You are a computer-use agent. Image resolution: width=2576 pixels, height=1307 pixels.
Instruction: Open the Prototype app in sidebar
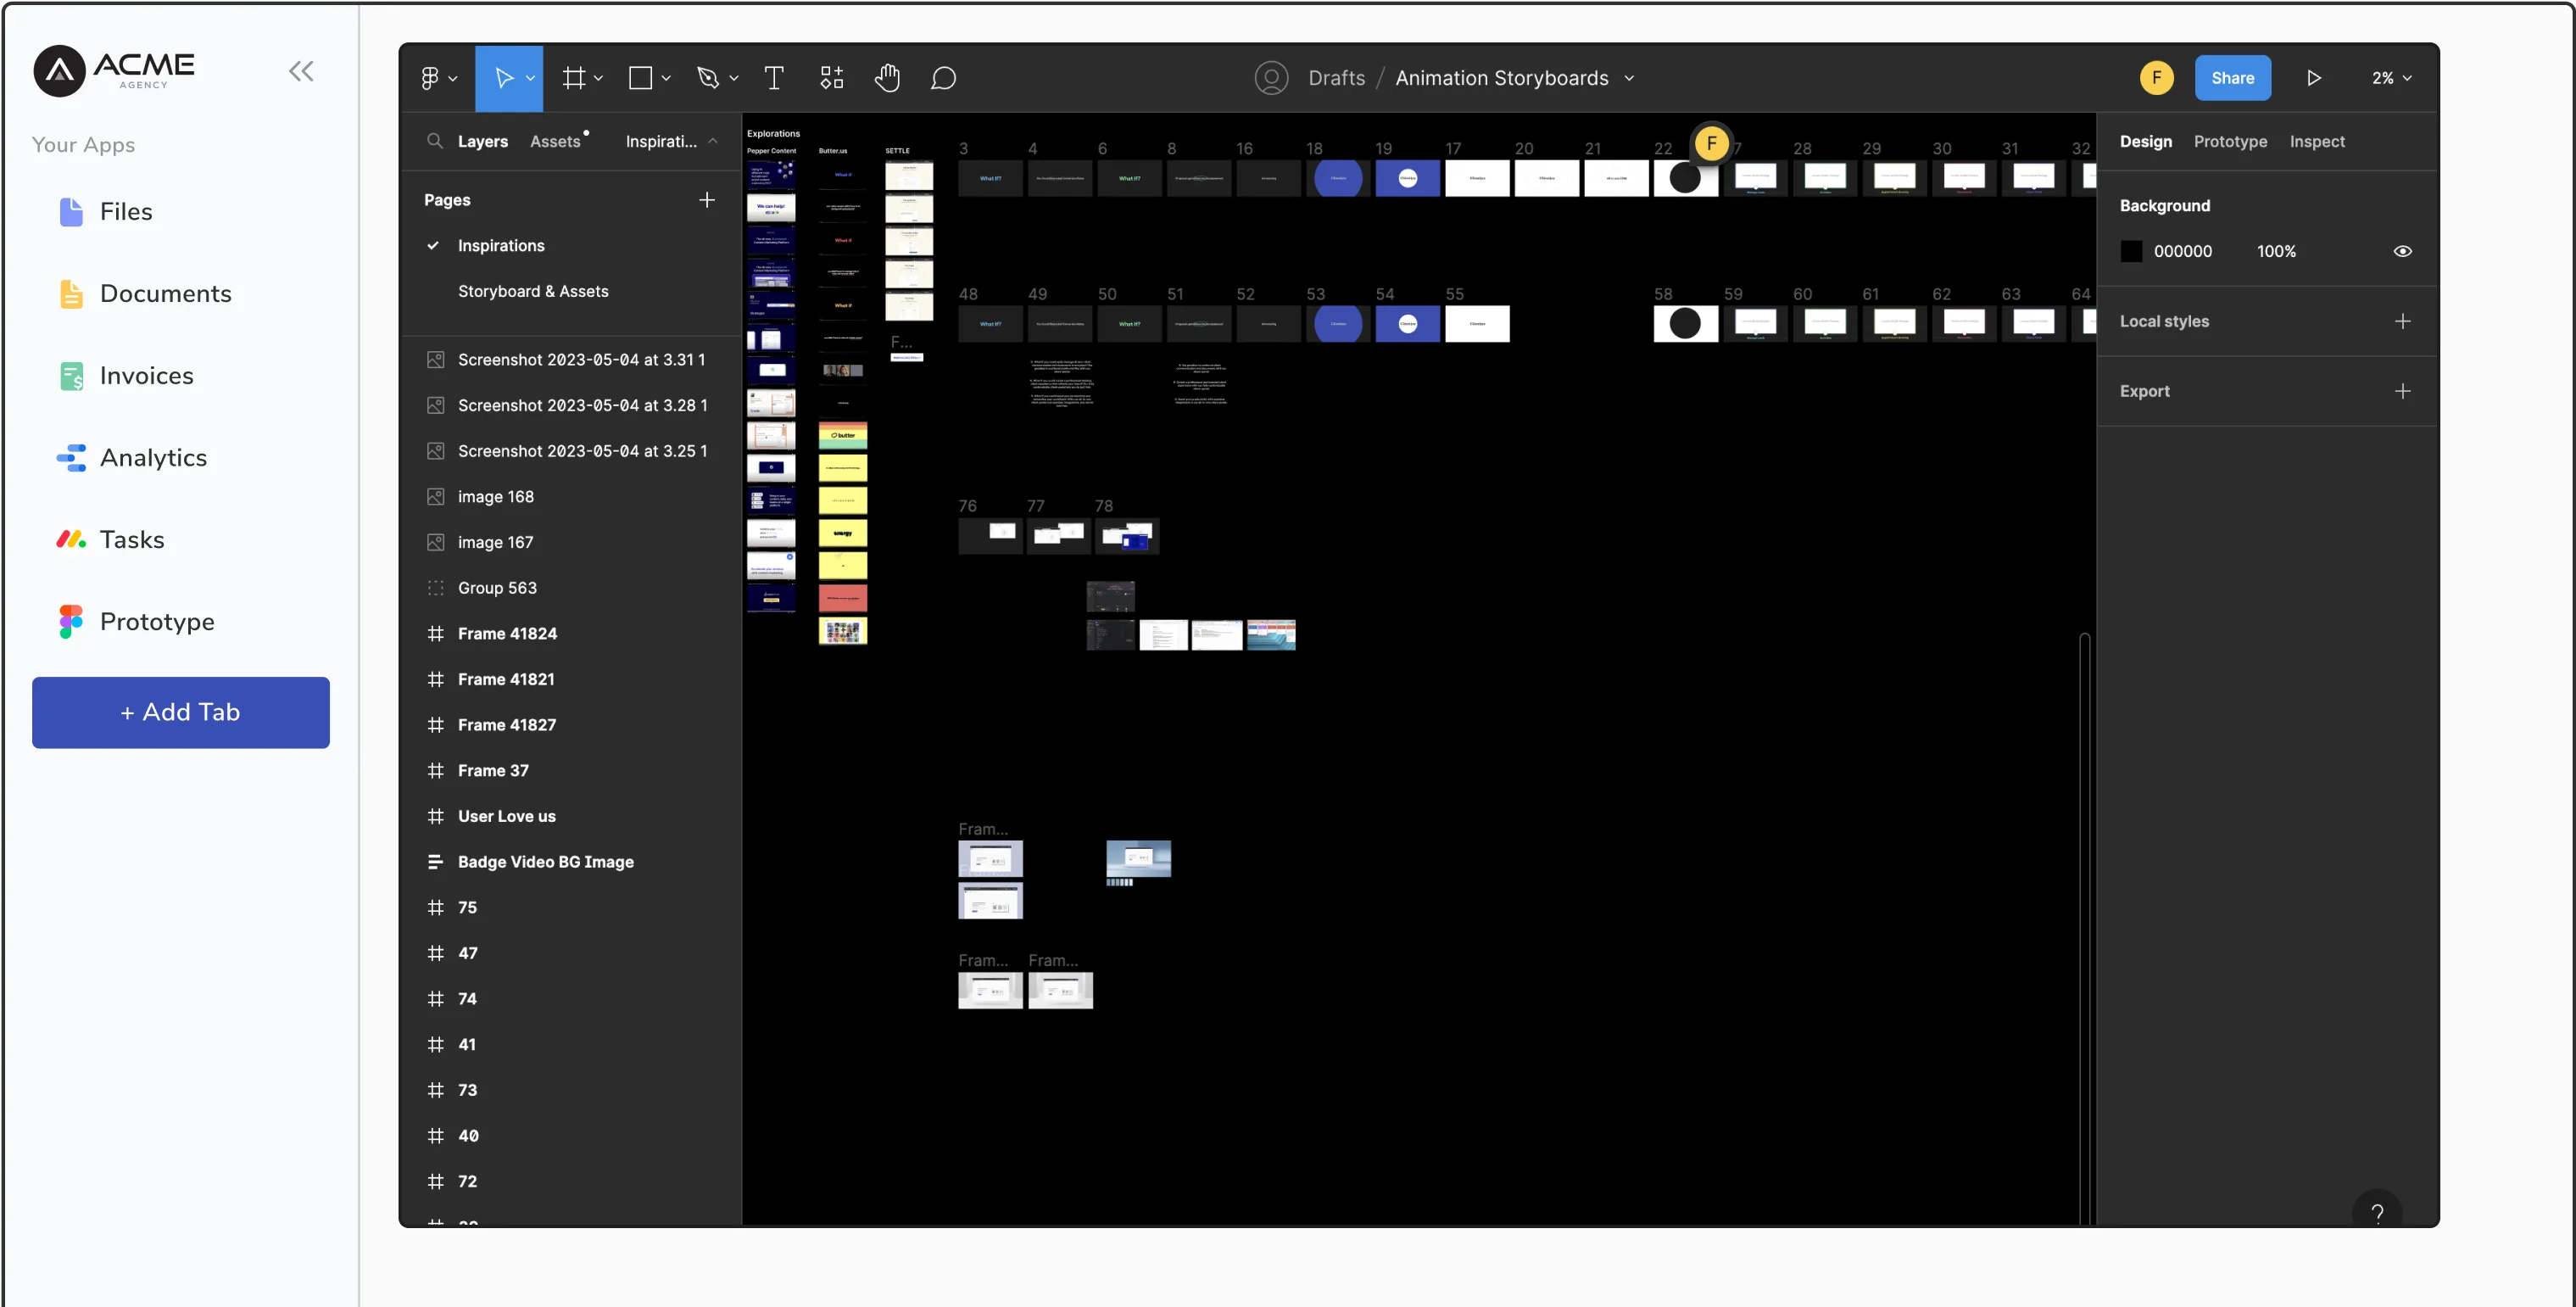tap(137, 622)
